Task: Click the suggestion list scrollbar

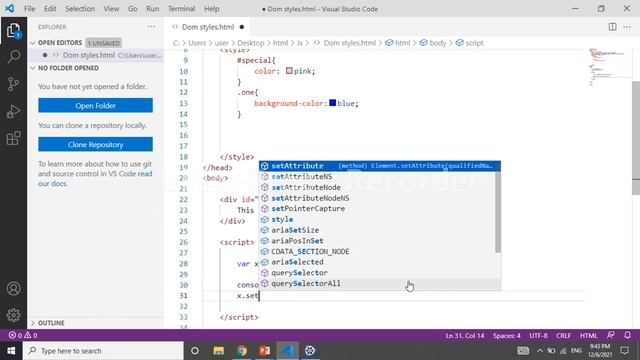Action: pos(498,212)
